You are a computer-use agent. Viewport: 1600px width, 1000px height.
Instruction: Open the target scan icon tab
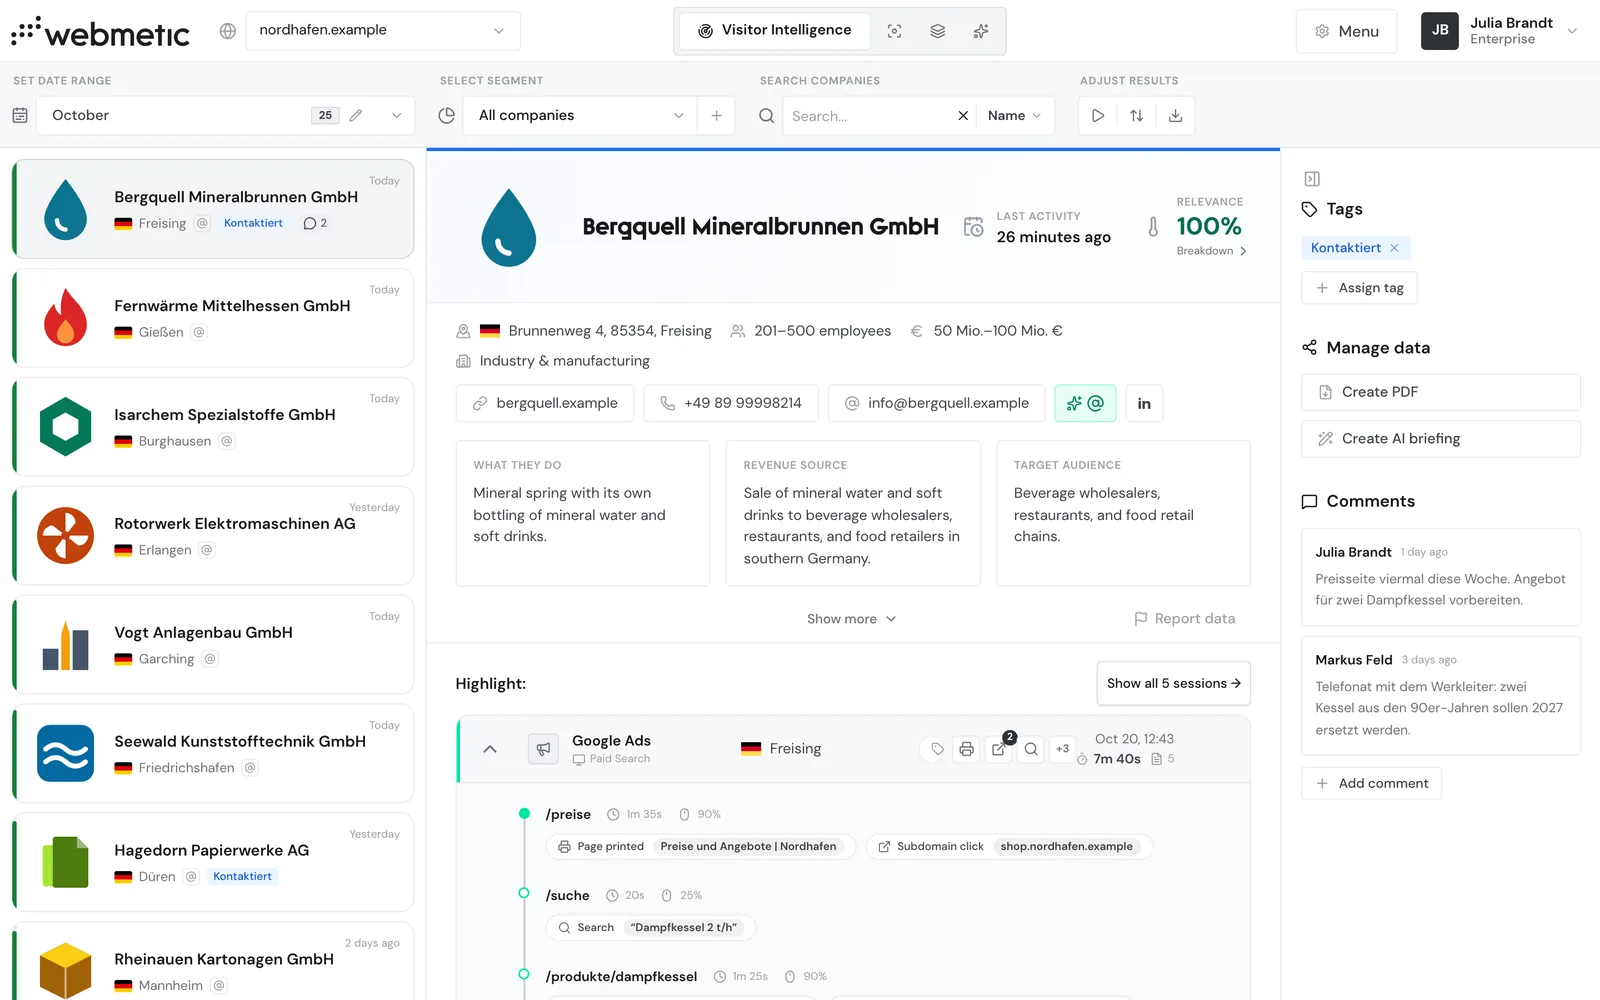coord(894,31)
